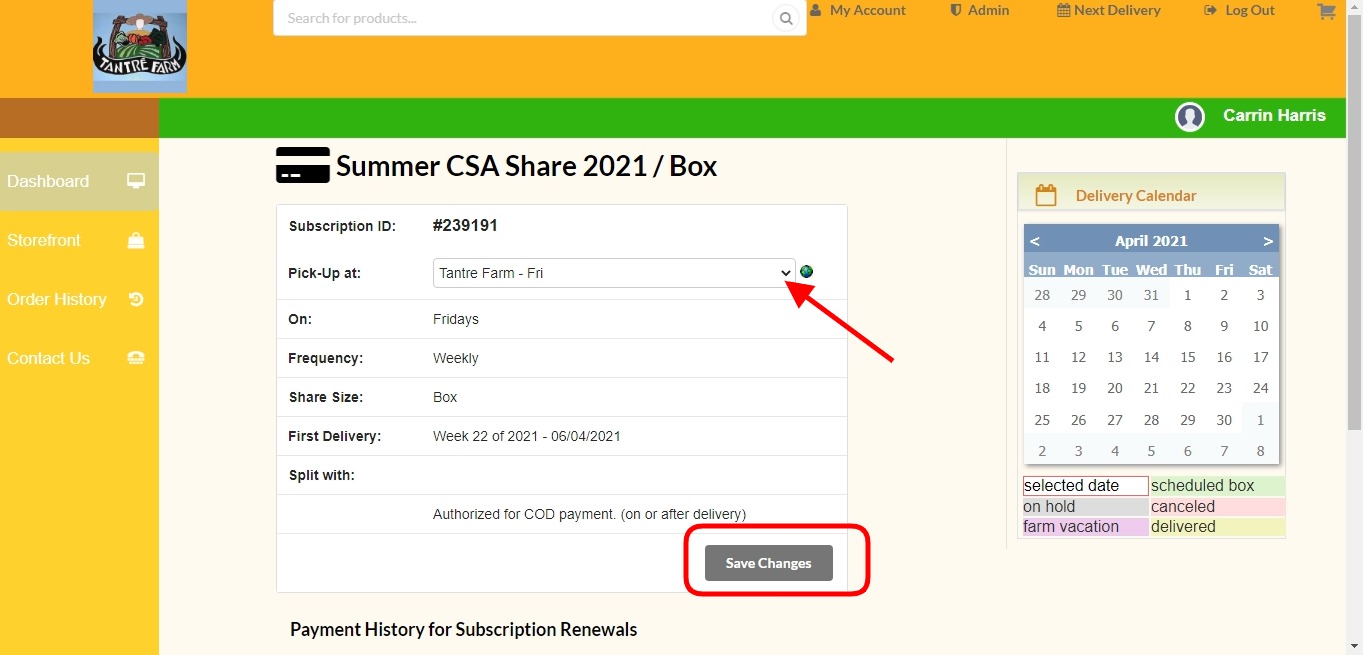Screen dimensions: 1363x655
Task: Select April 25 on the calendar
Action: tap(1042, 420)
